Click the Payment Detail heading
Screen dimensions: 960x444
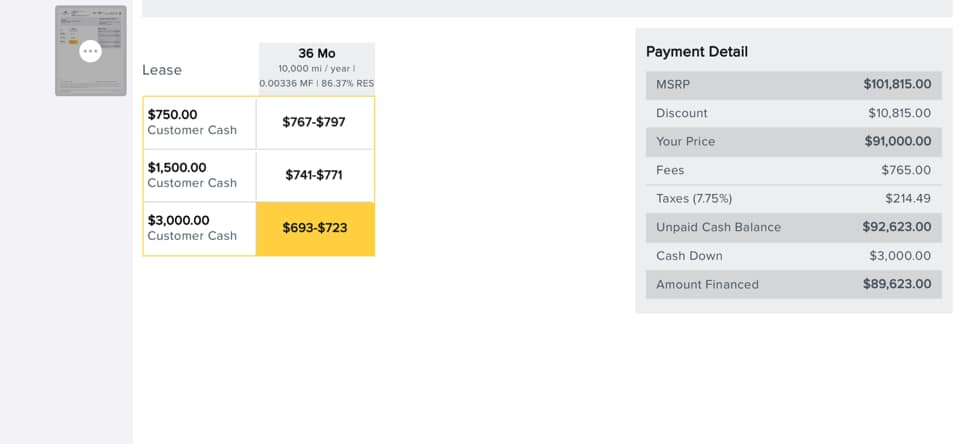click(696, 52)
